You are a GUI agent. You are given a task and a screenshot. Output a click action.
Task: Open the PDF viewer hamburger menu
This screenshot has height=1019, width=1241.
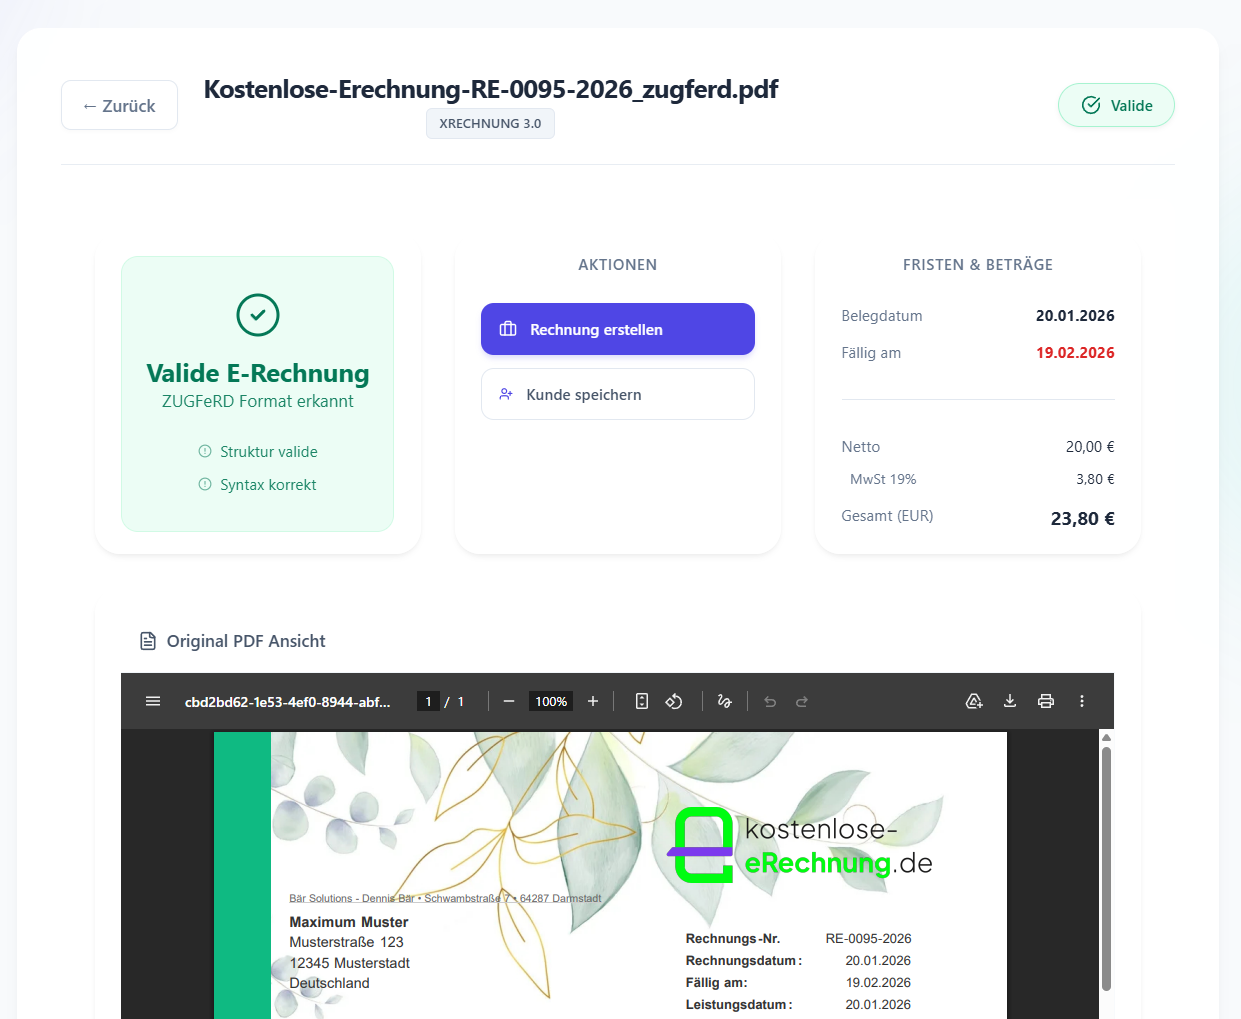click(153, 701)
